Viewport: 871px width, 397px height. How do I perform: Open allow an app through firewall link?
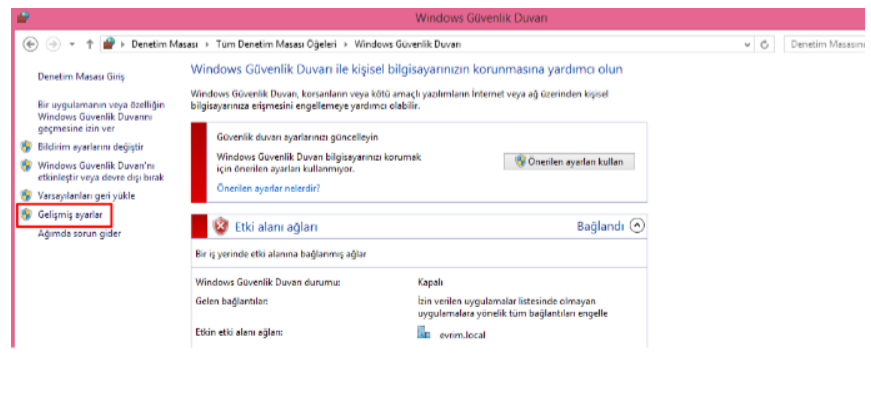click(101, 117)
